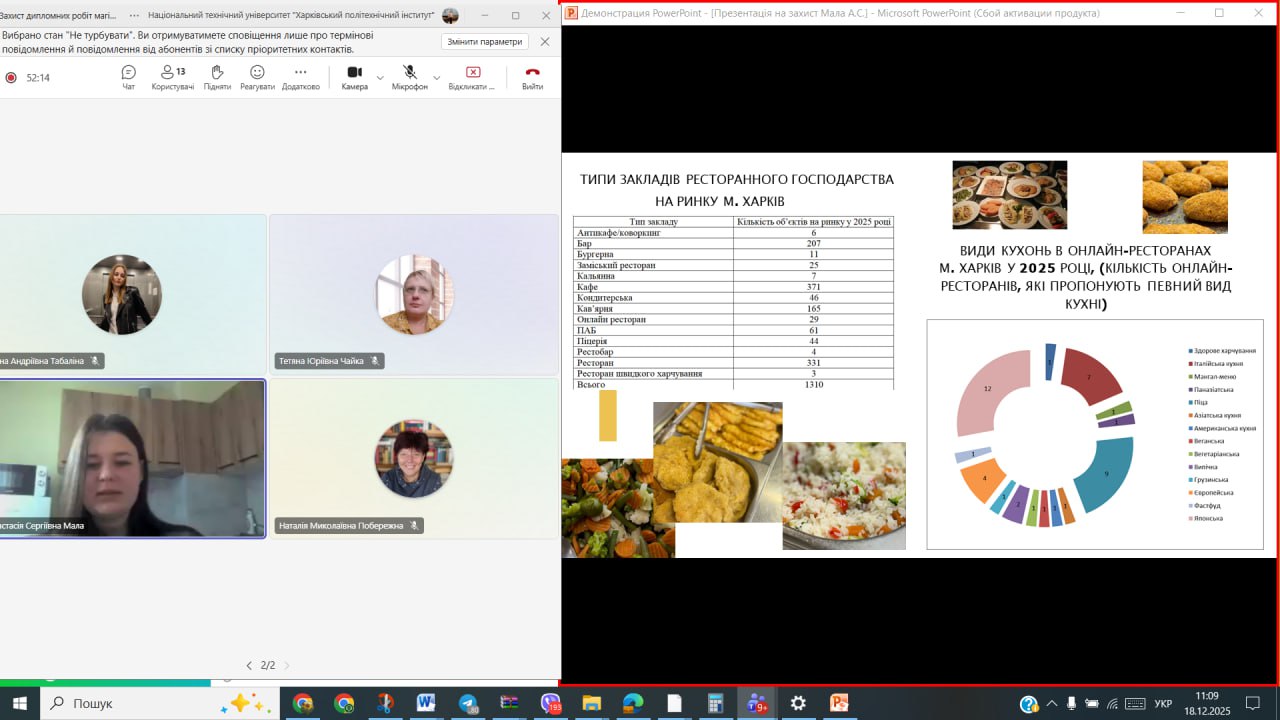Image resolution: width=1280 pixels, height=720 pixels.
Task: Open the Calculator taskbar icon
Action: coord(715,703)
